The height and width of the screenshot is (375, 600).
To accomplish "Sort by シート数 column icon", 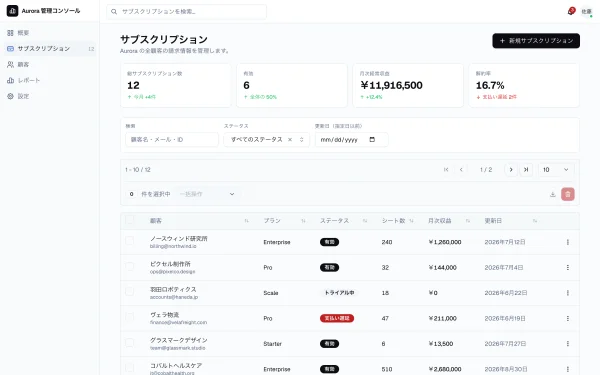I will (x=411, y=221).
